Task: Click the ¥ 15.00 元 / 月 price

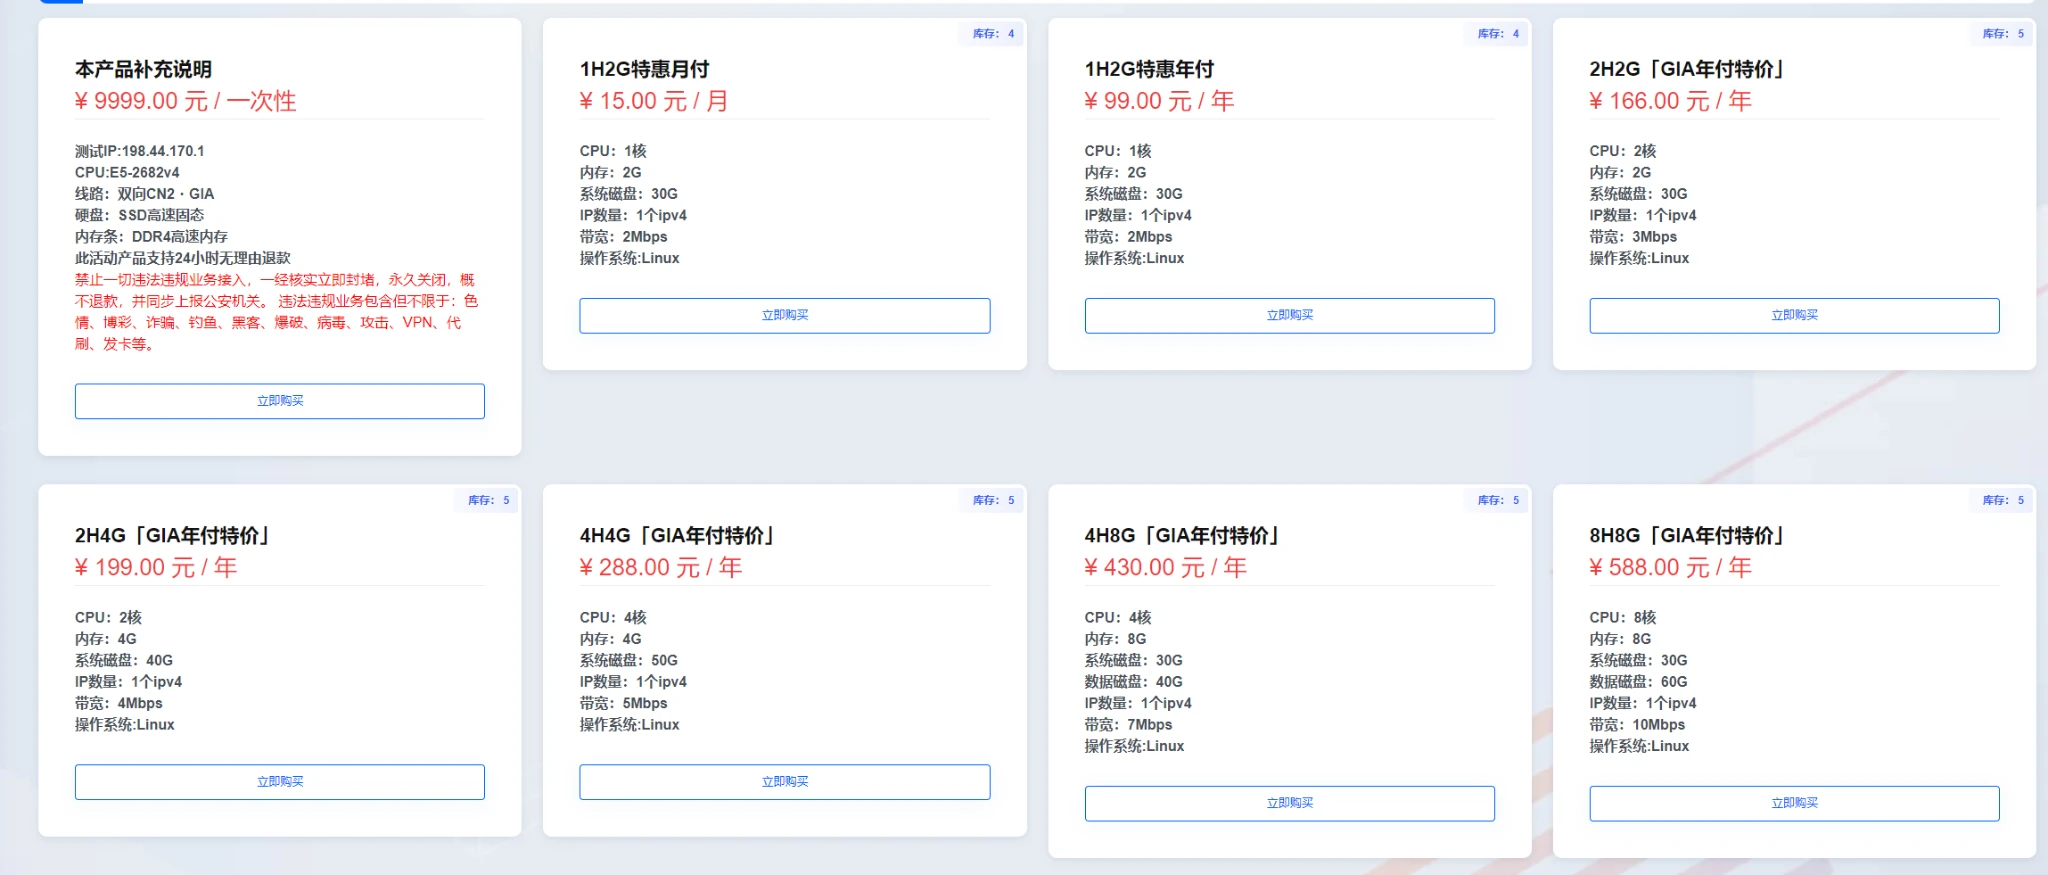Action: point(654,101)
